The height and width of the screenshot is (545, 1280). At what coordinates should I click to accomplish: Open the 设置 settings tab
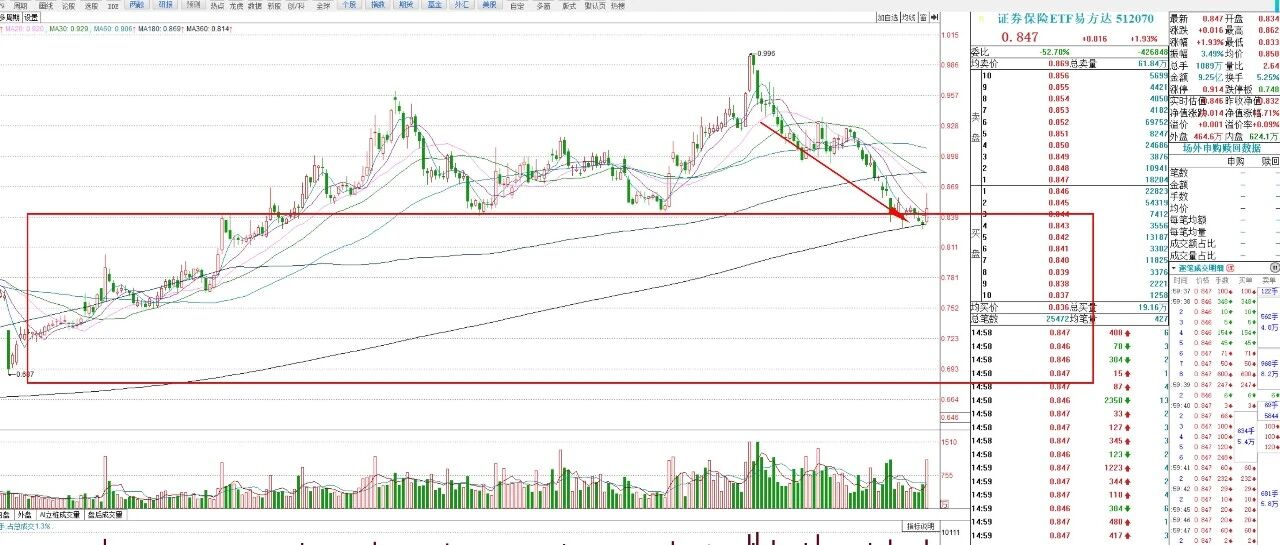(32, 17)
